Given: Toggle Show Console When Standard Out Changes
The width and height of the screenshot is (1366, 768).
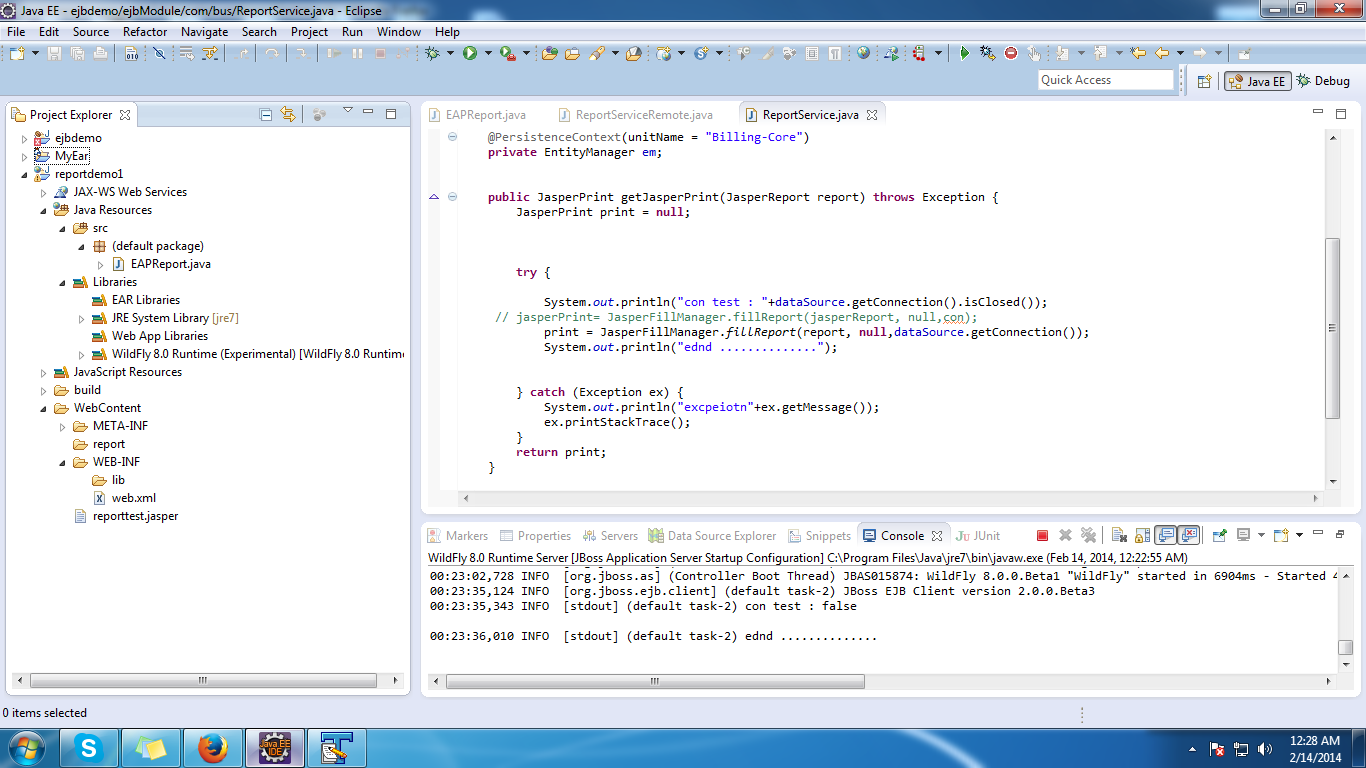Looking at the screenshot, I should tap(1165, 536).
